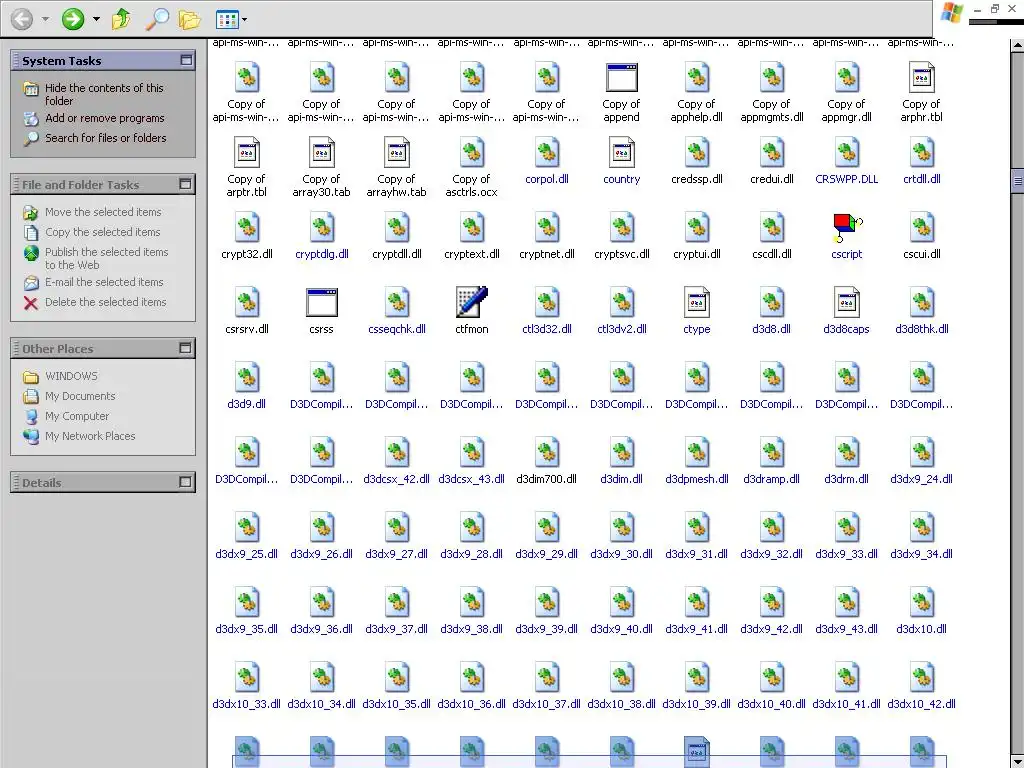
Task: Toggle the Folders view toolbar button
Action: tap(189, 19)
